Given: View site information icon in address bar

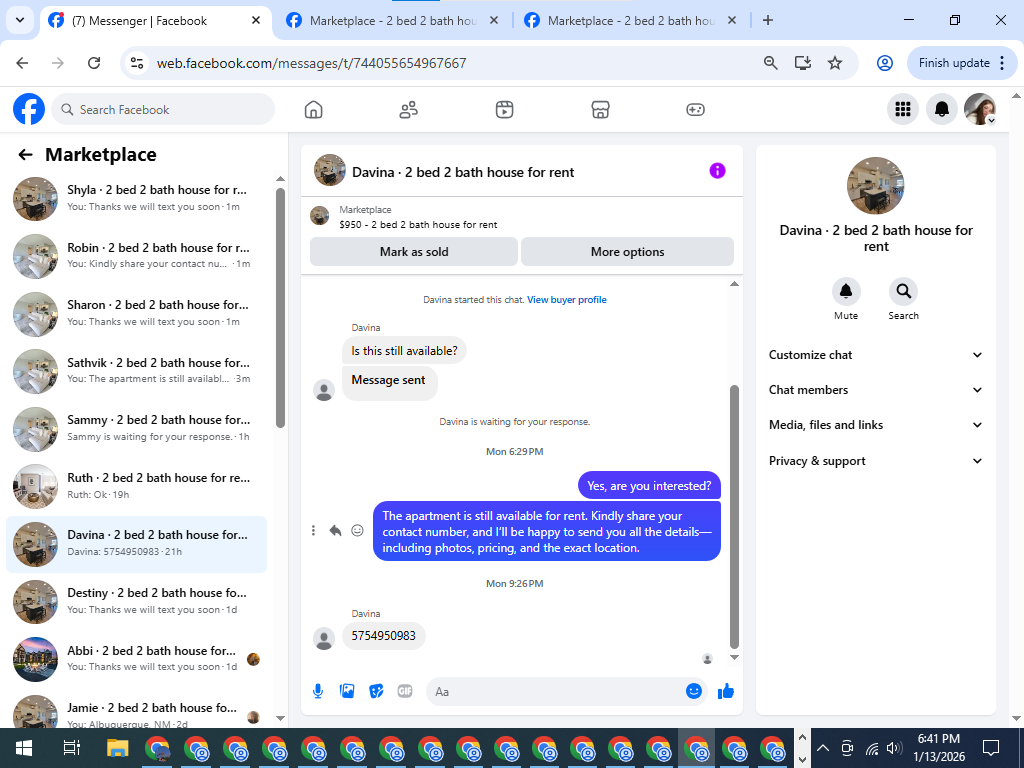Looking at the screenshot, I should (136, 63).
